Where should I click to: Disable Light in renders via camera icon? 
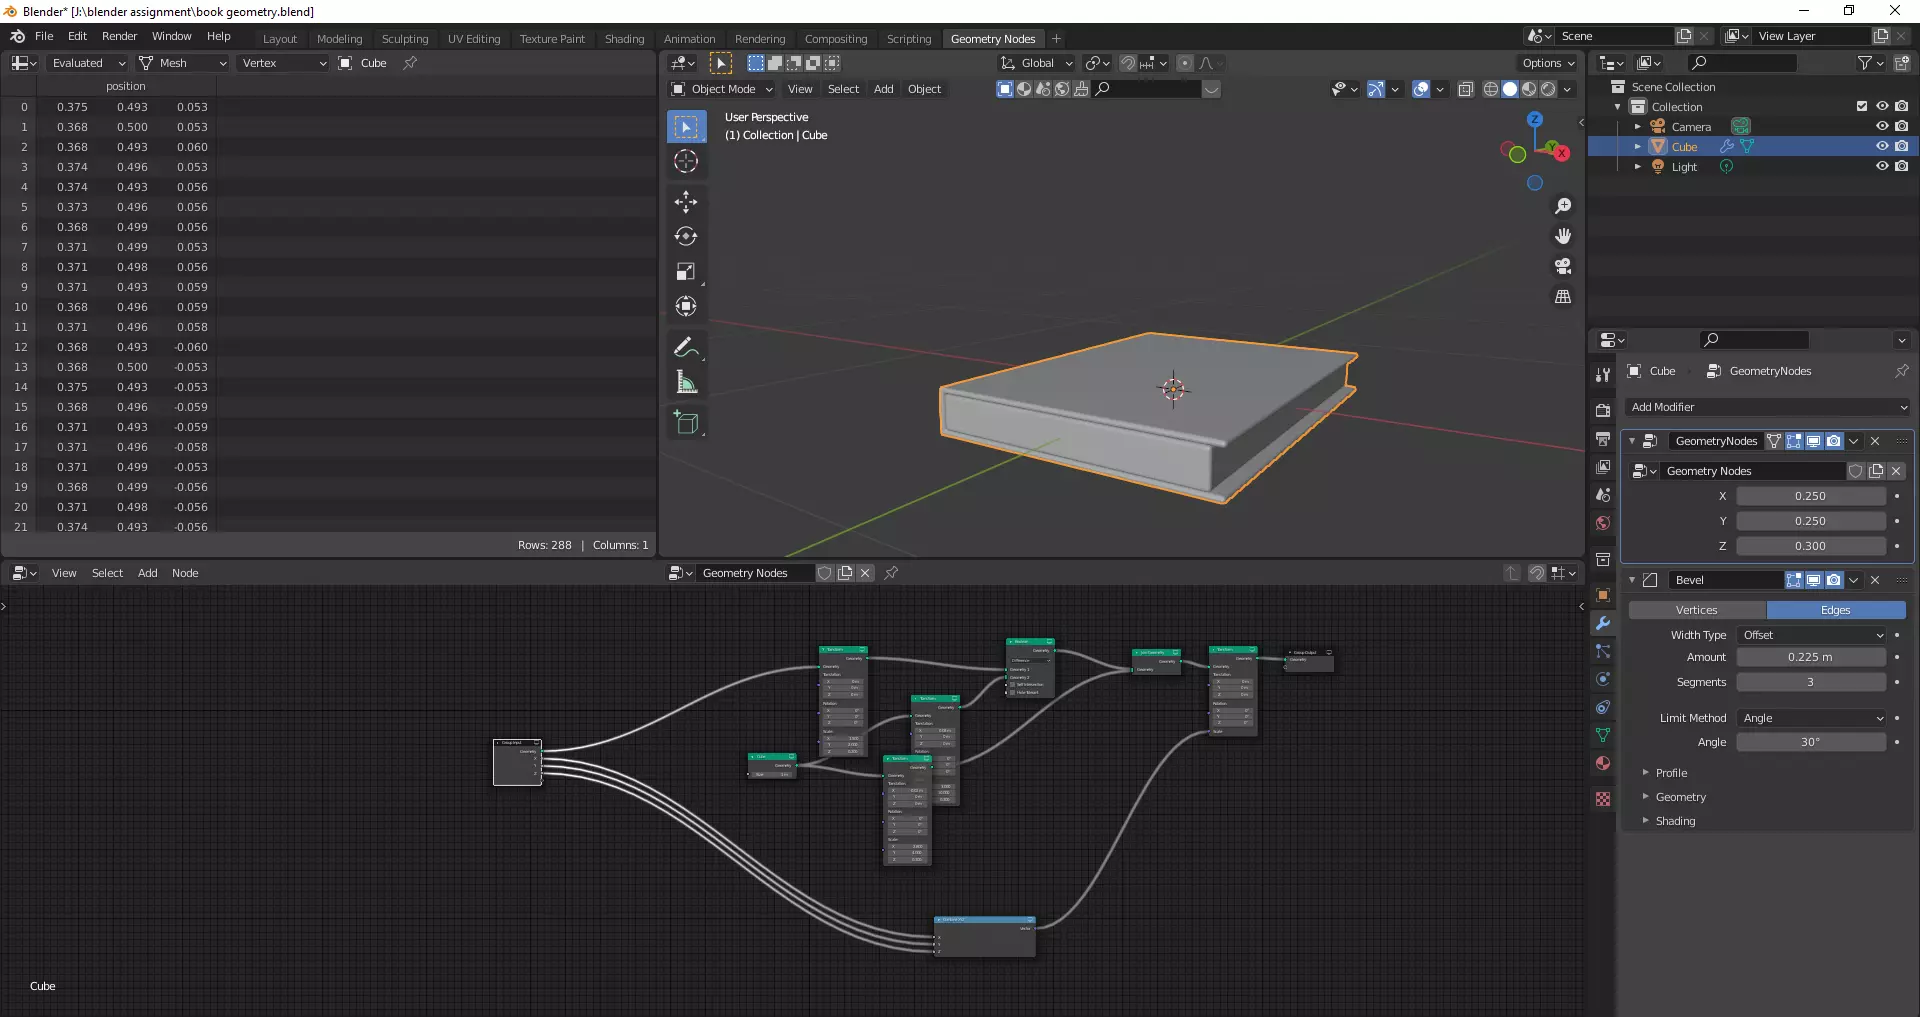tap(1901, 166)
